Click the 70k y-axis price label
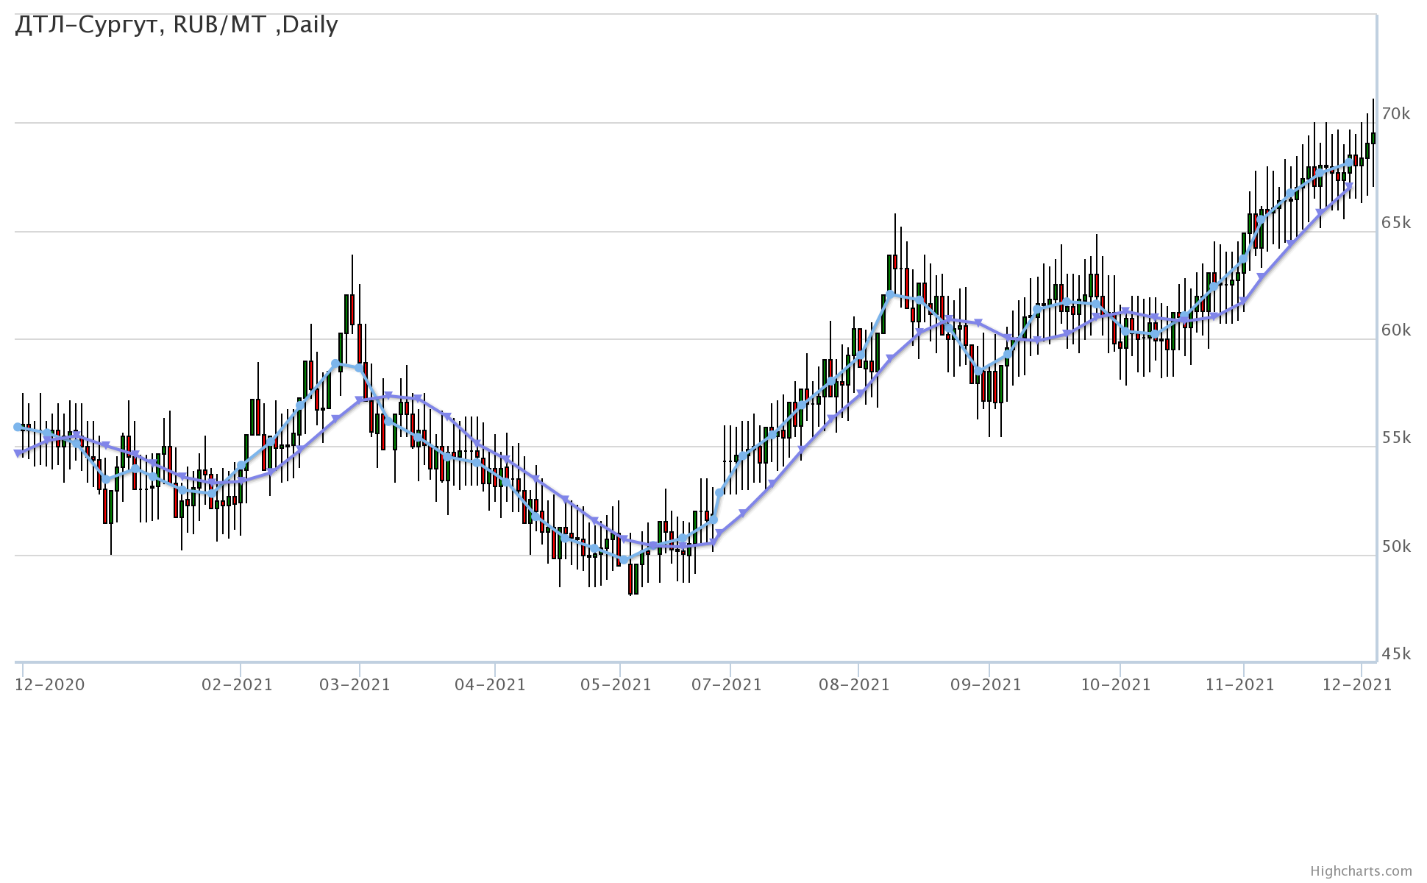1427x883 pixels. (1396, 114)
